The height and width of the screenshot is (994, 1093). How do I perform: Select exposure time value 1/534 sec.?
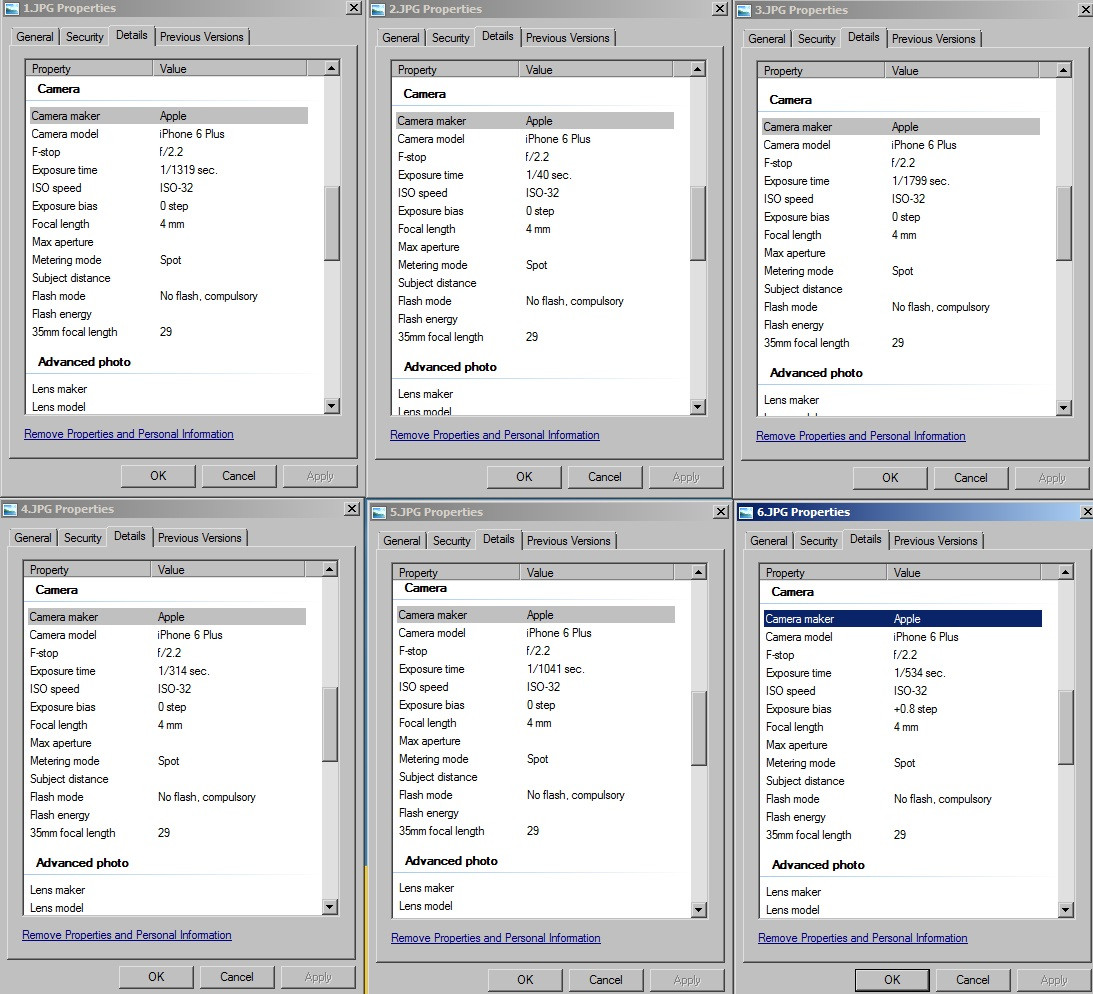coord(919,673)
